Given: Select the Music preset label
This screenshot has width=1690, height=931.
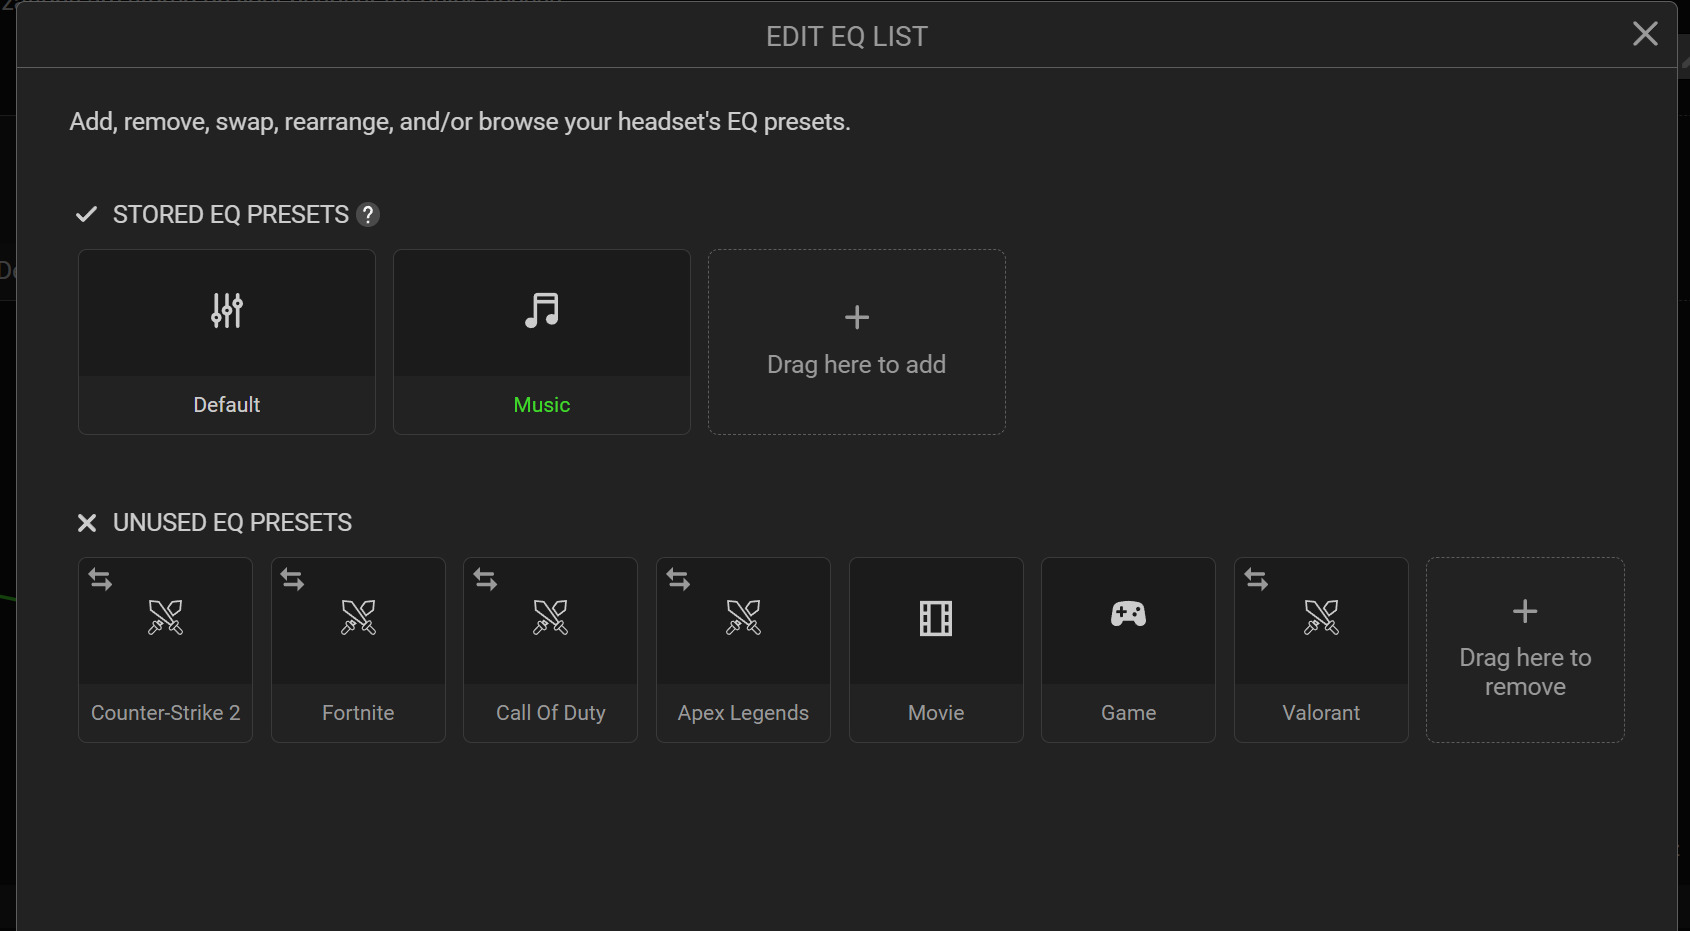Looking at the screenshot, I should pyautogui.click(x=542, y=405).
